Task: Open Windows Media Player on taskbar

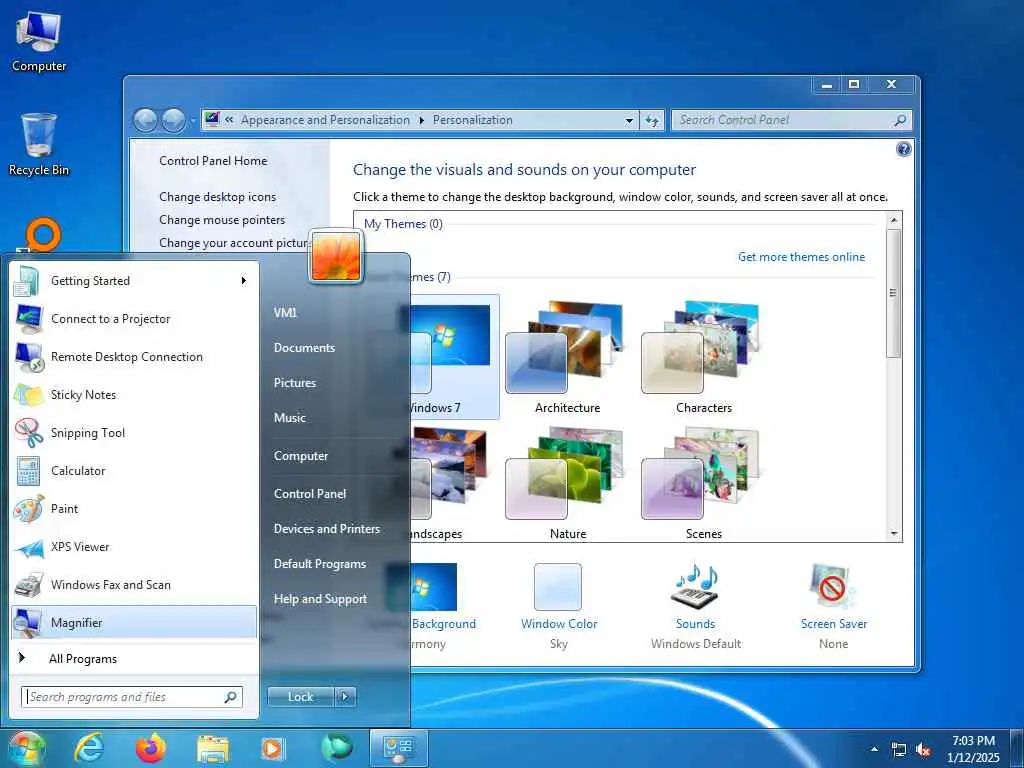Action: 273,748
